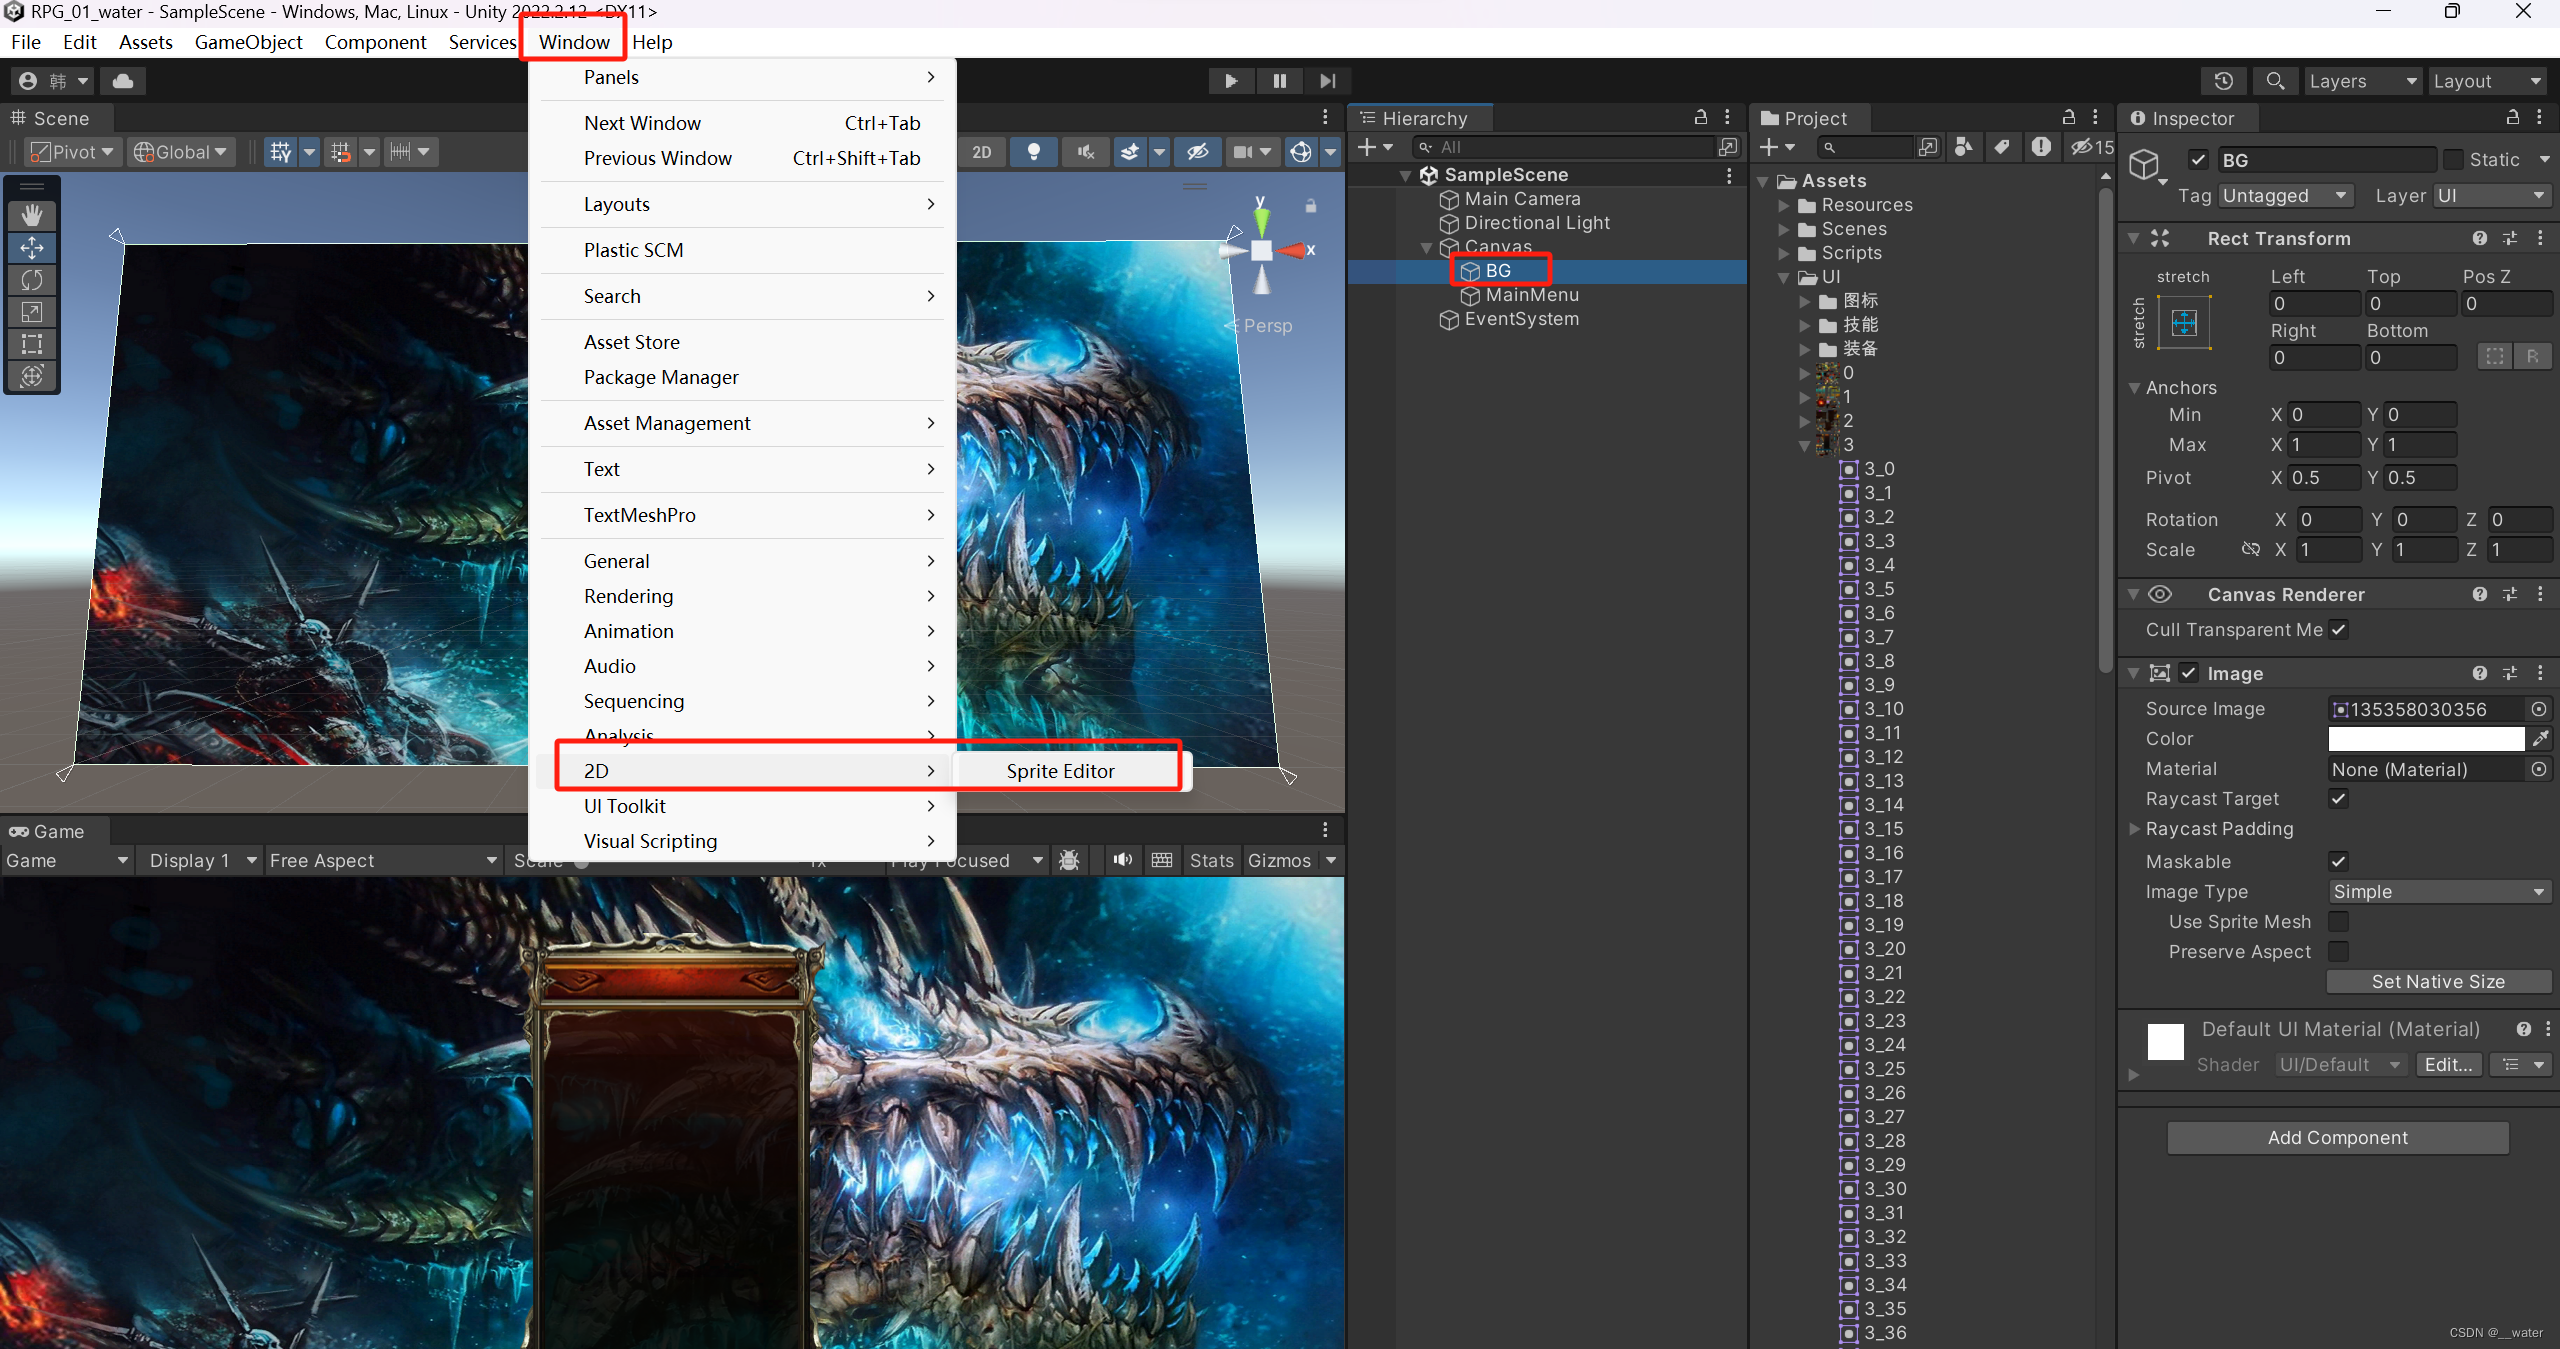Click the global search magnifier icon

[x=2275, y=81]
